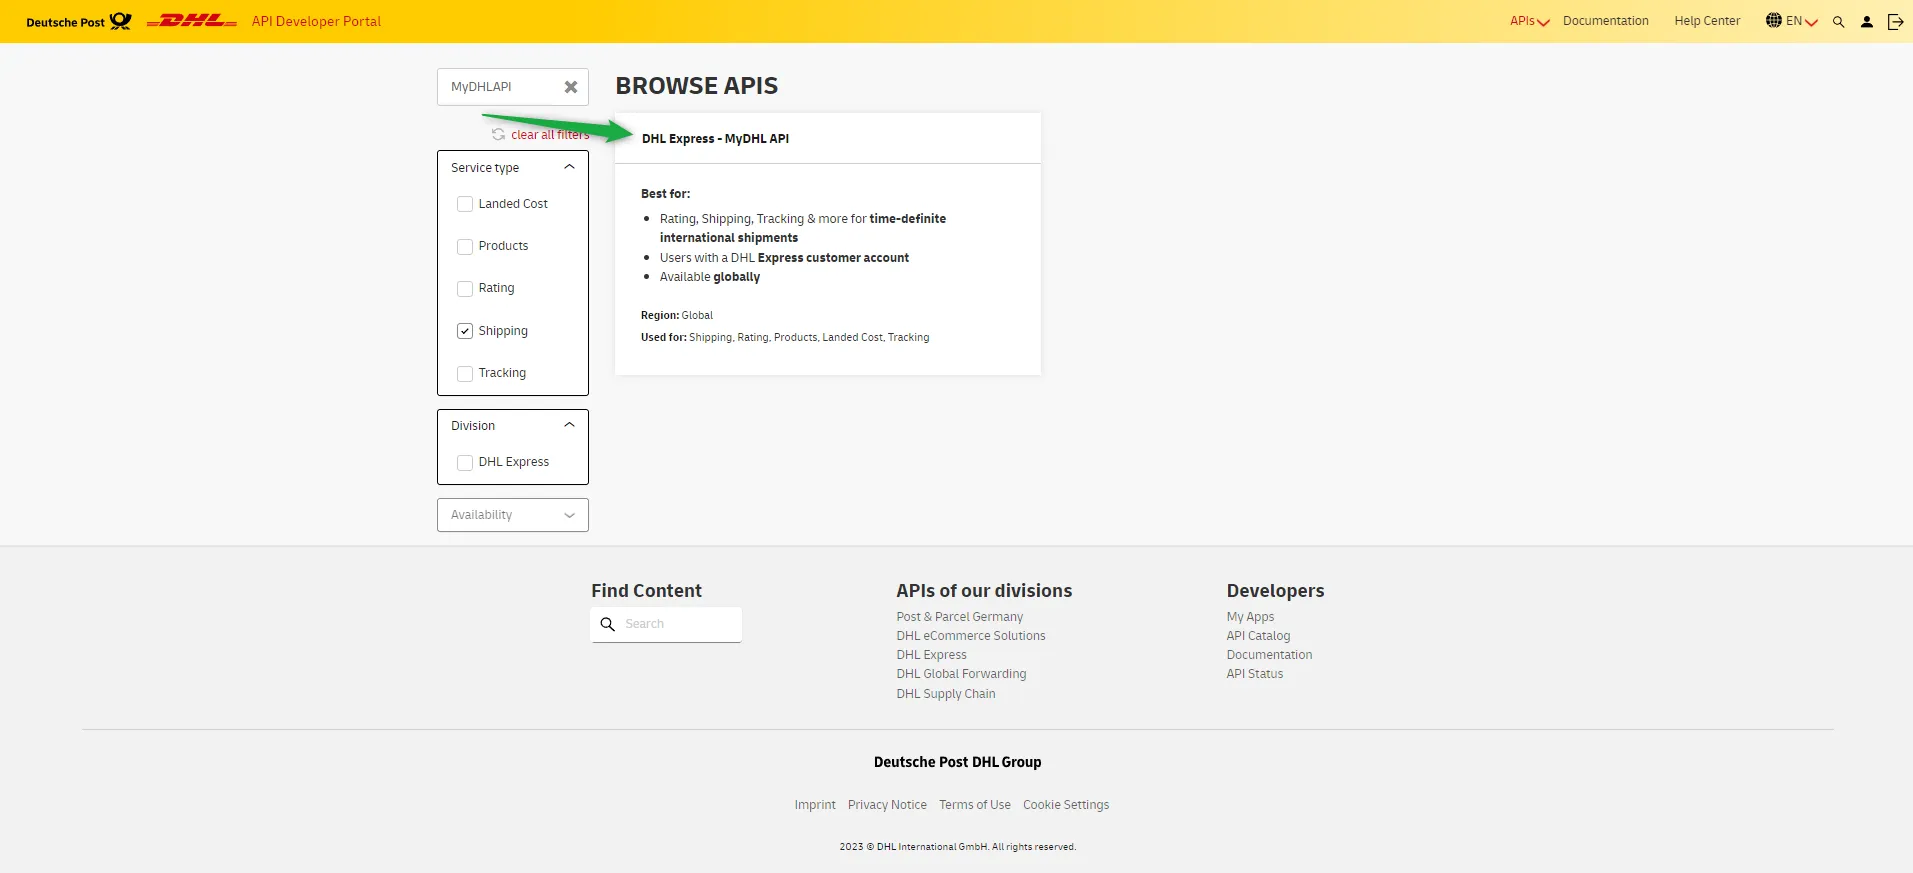Go to Help Center in top navigation
This screenshot has width=1913, height=873.
[x=1707, y=21]
